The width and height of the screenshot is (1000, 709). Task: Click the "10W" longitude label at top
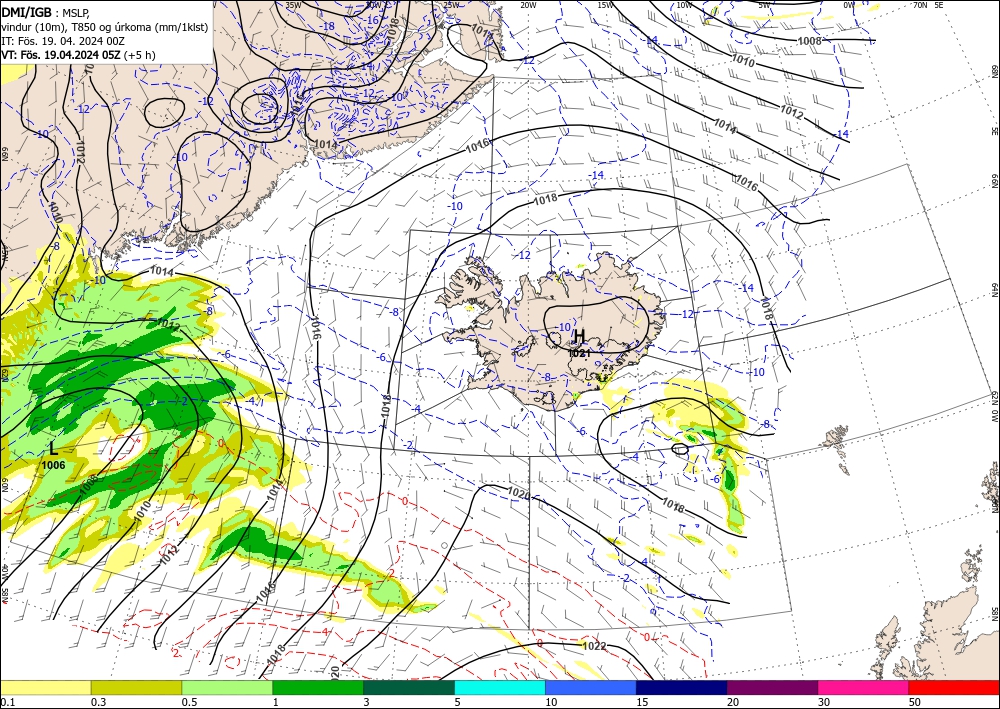click(x=684, y=5)
